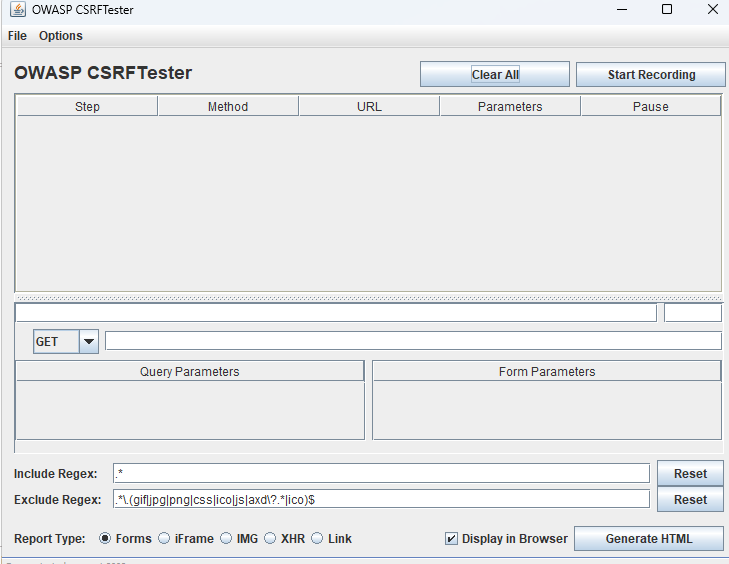
Task: Click Start Recording button
Action: tap(651, 74)
